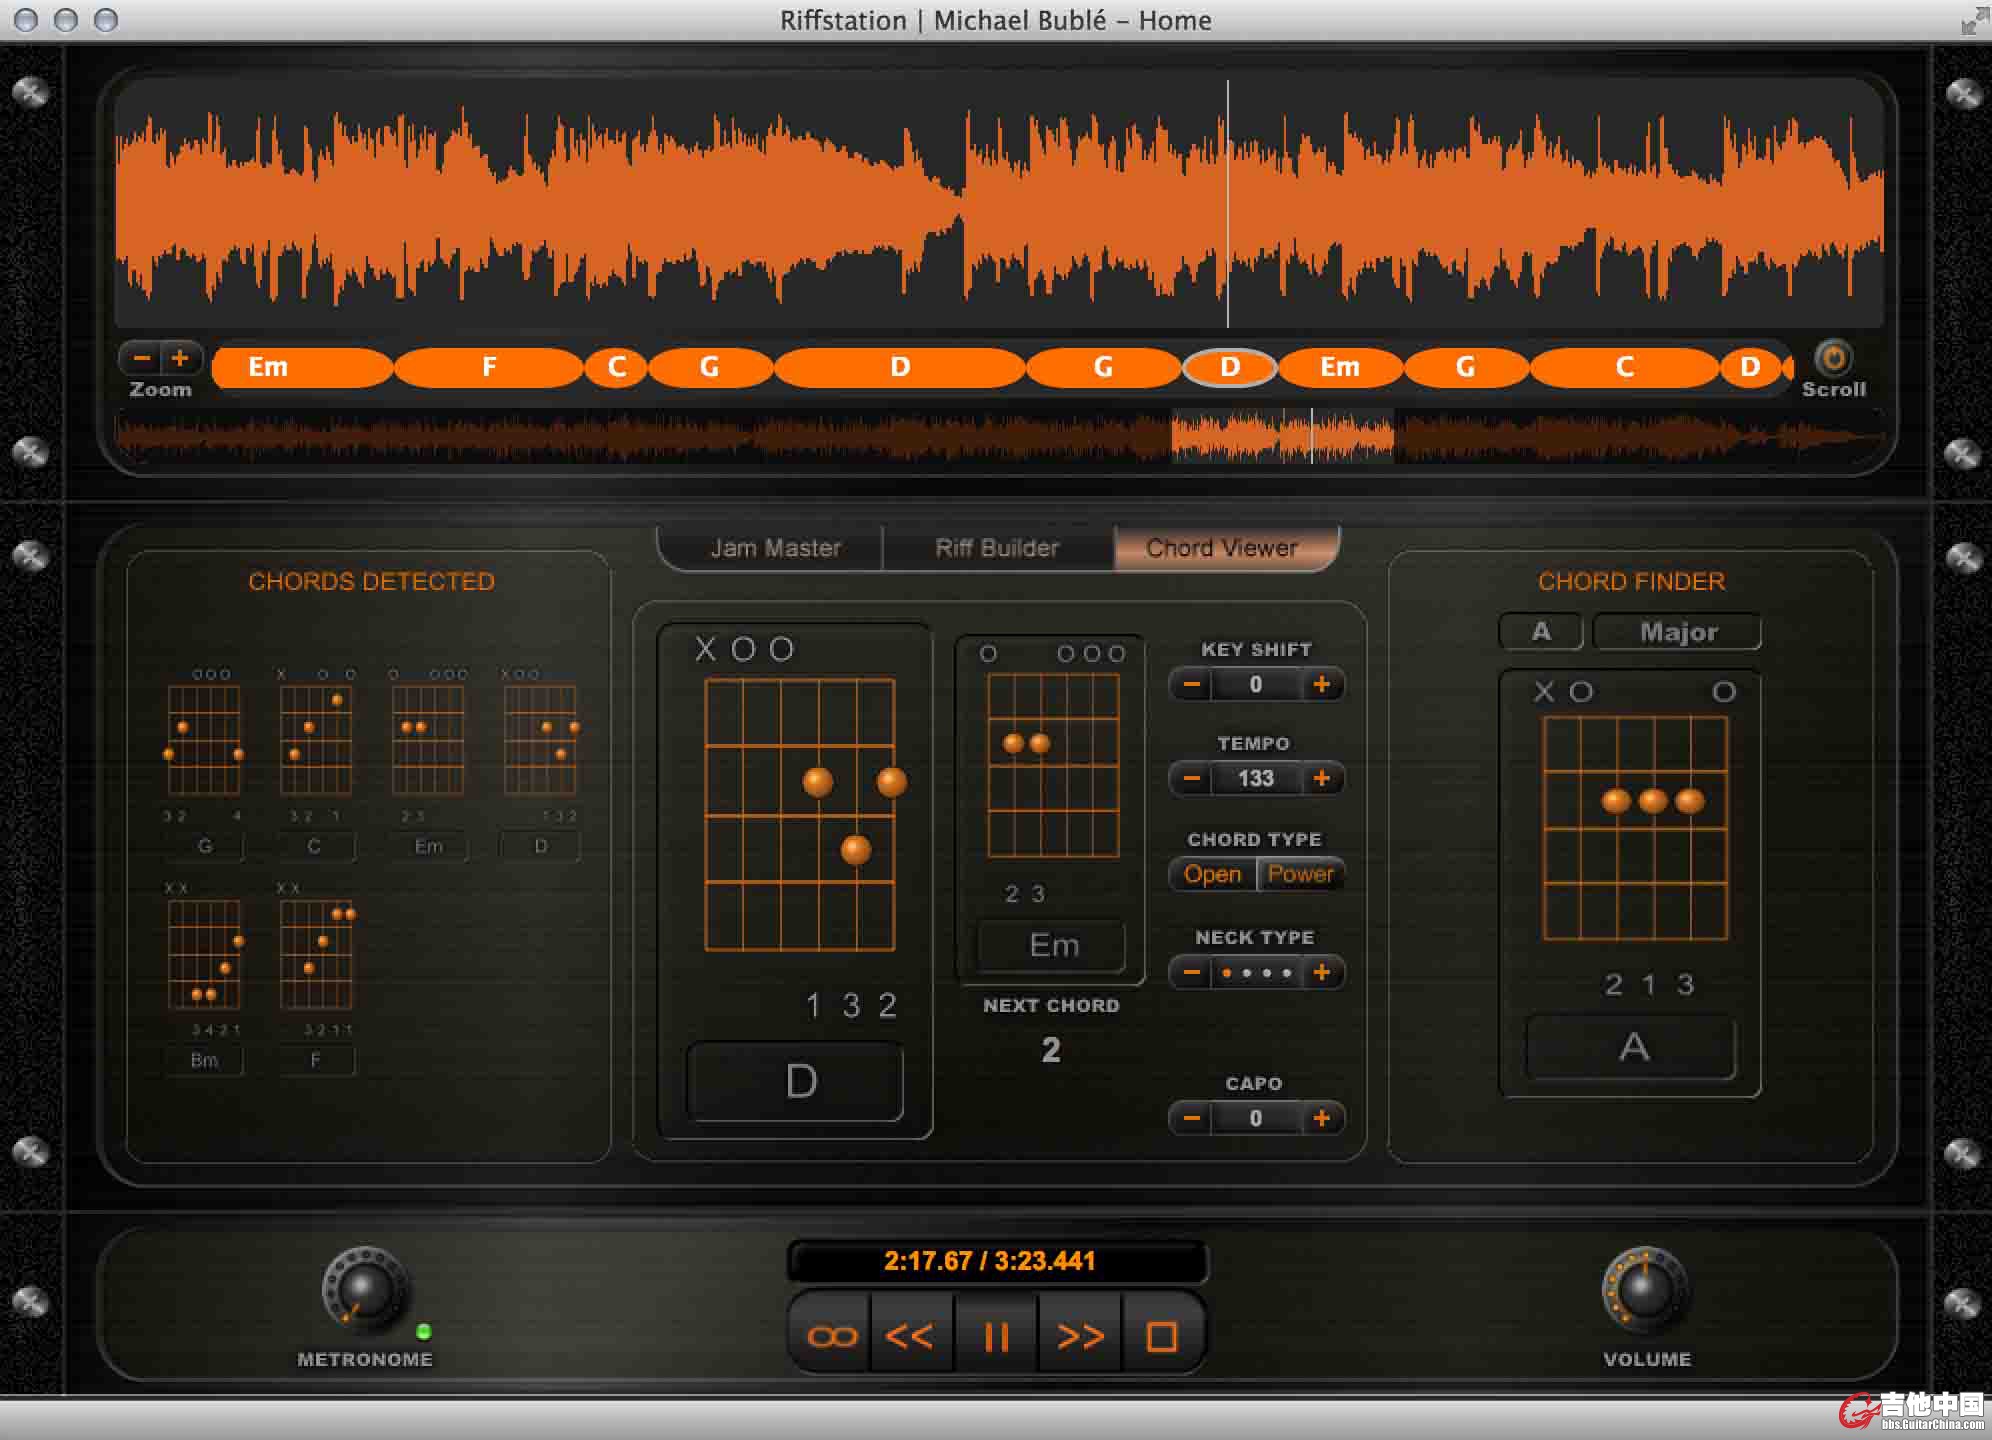Select Open chord type
Screen dimensions: 1992x1440
pos(1212,874)
